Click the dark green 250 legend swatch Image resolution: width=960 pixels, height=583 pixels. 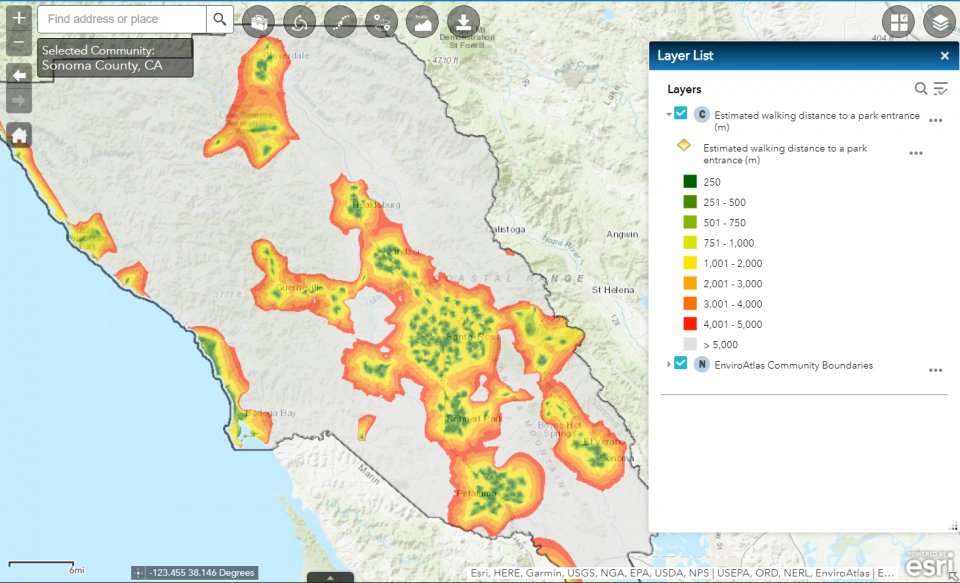[x=689, y=182]
